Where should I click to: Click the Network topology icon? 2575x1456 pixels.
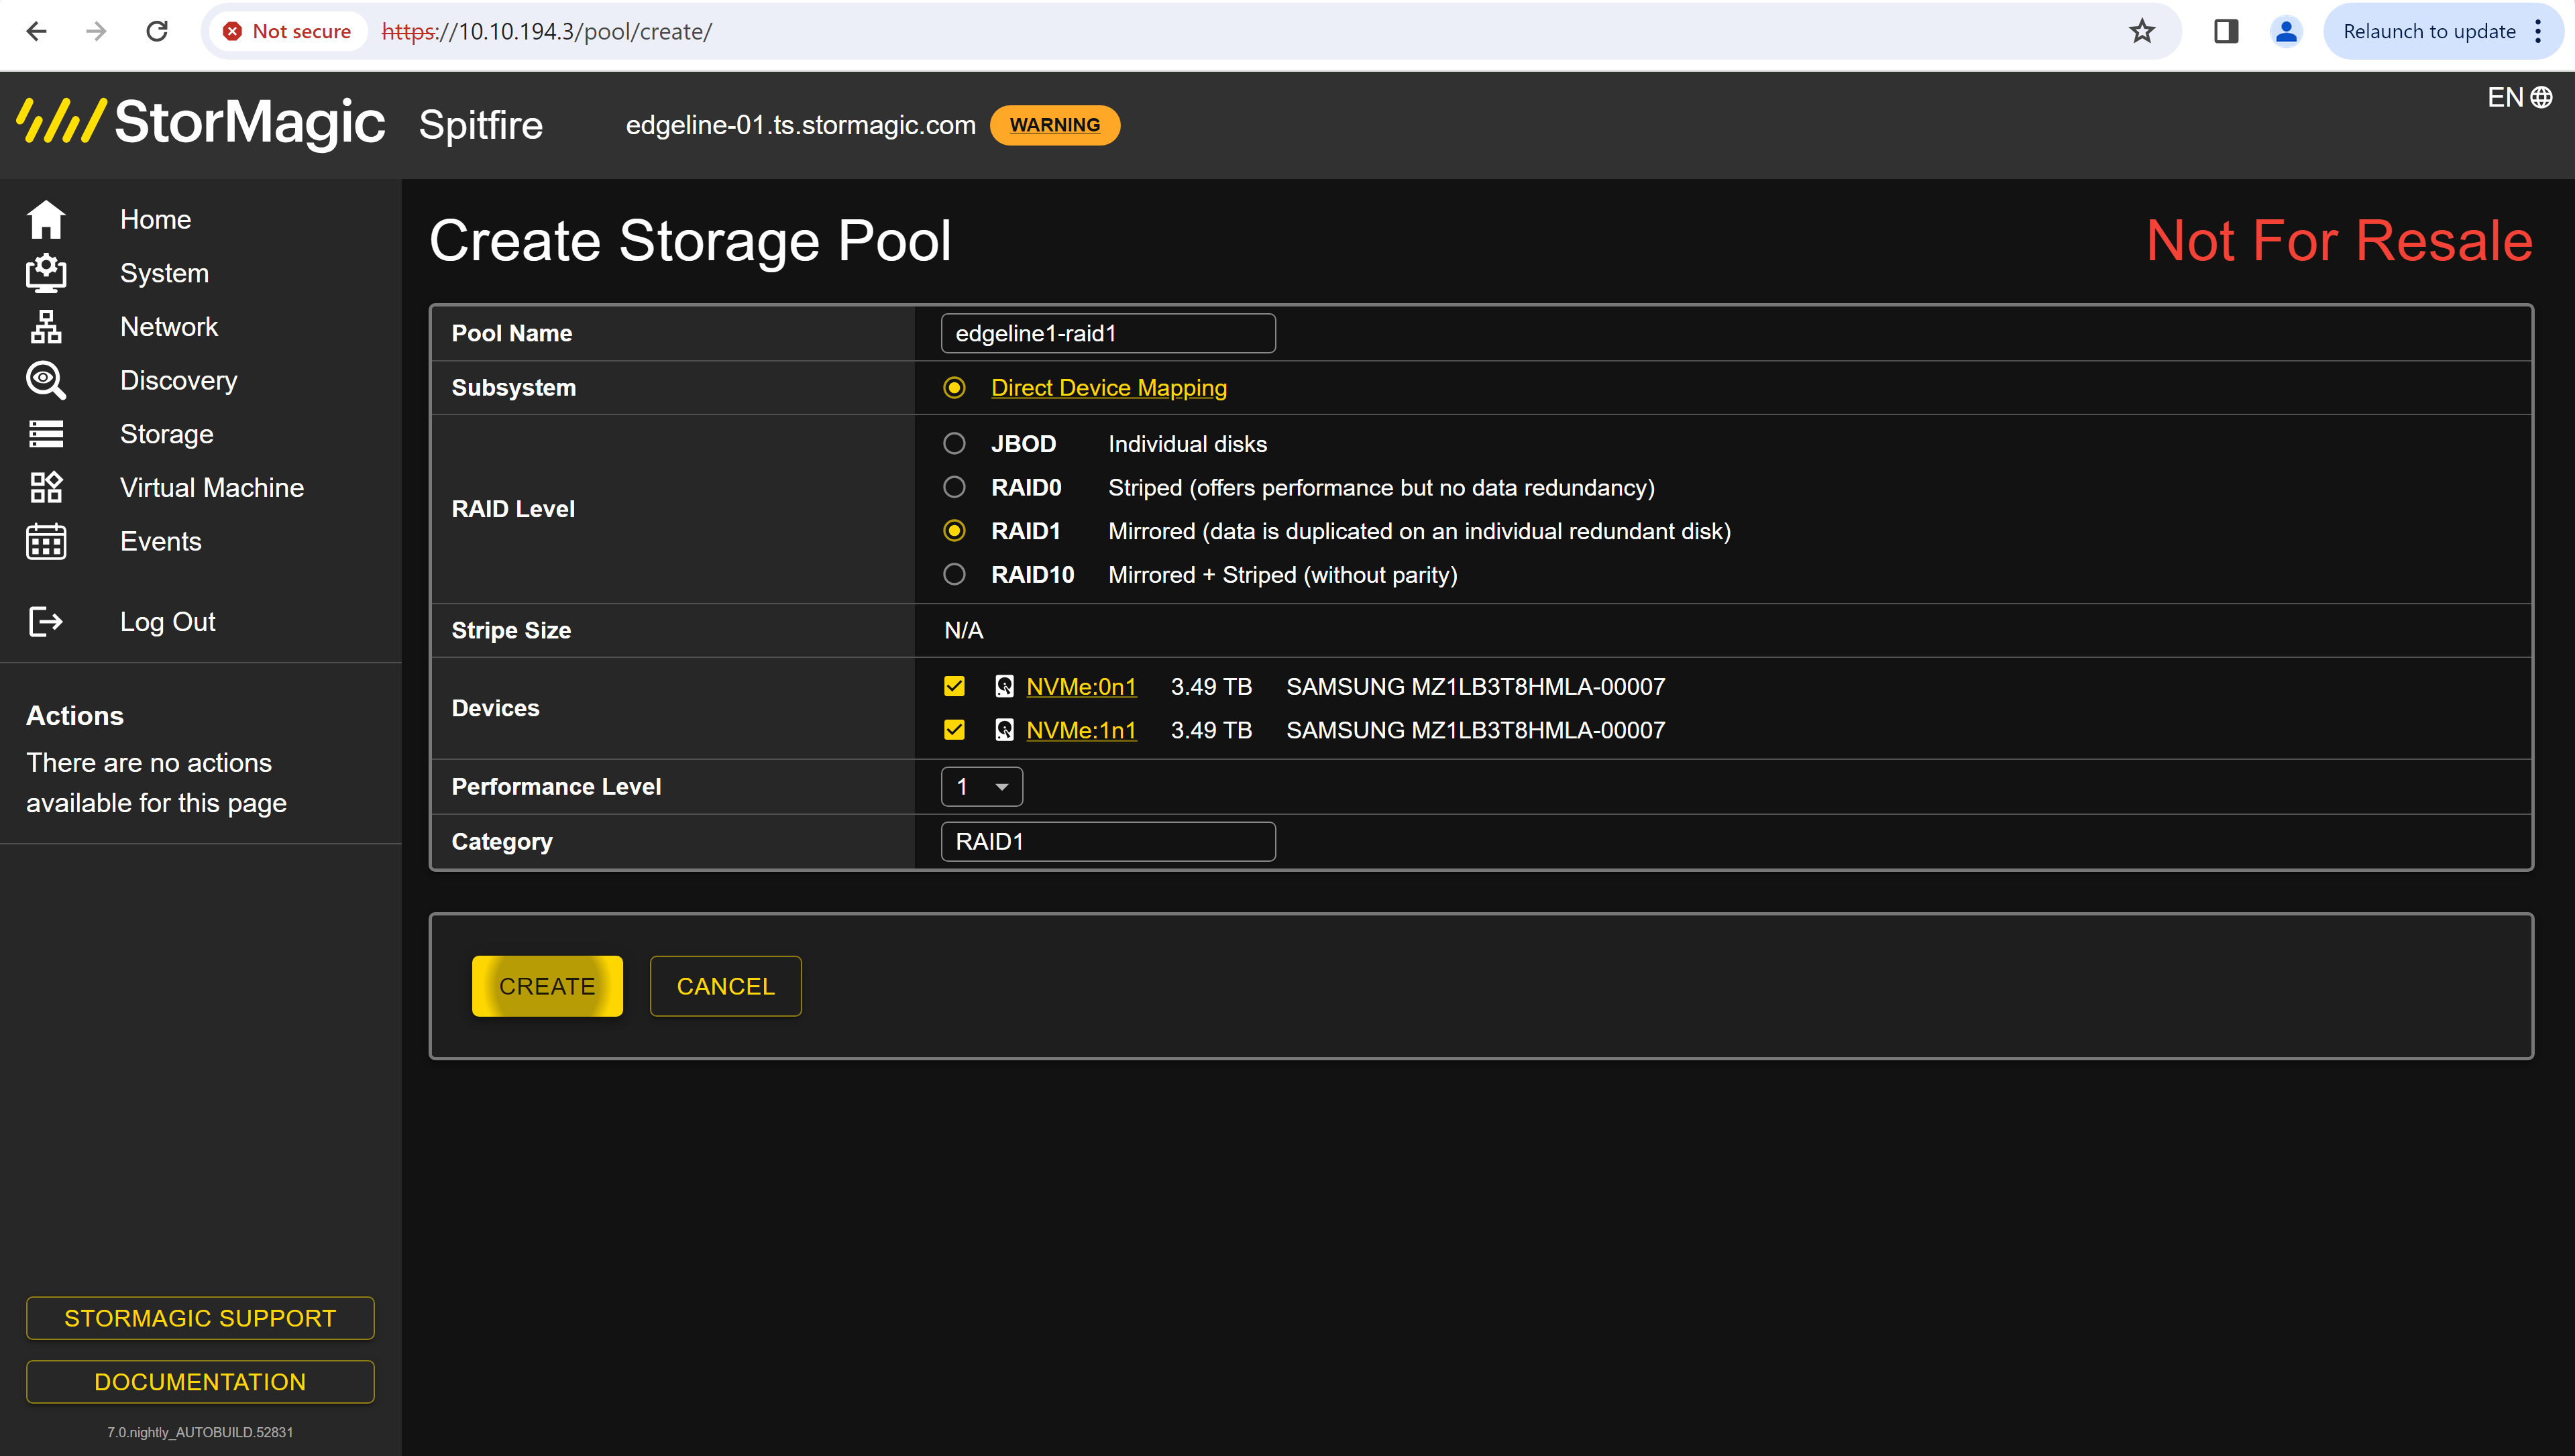click(46, 327)
